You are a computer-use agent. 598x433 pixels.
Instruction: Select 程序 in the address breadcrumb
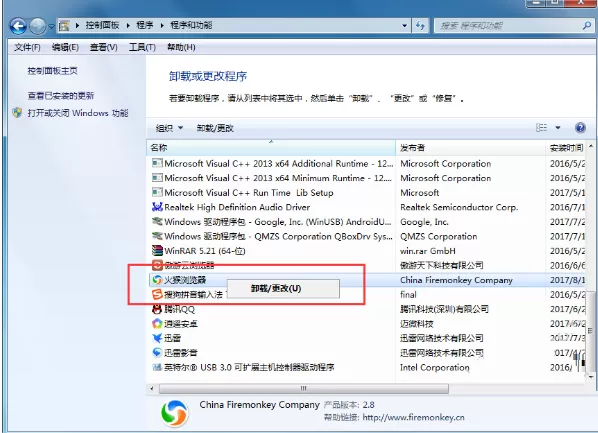(x=145, y=26)
